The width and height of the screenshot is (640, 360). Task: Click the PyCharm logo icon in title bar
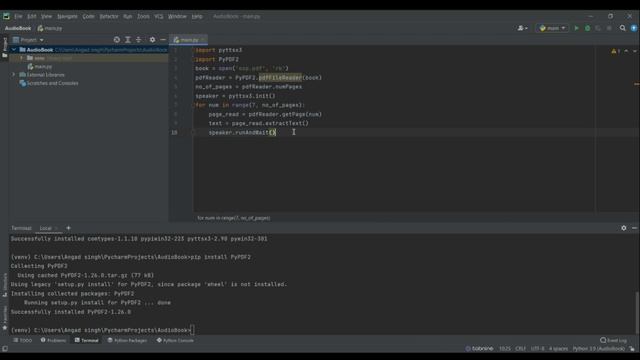(x=6, y=16)
